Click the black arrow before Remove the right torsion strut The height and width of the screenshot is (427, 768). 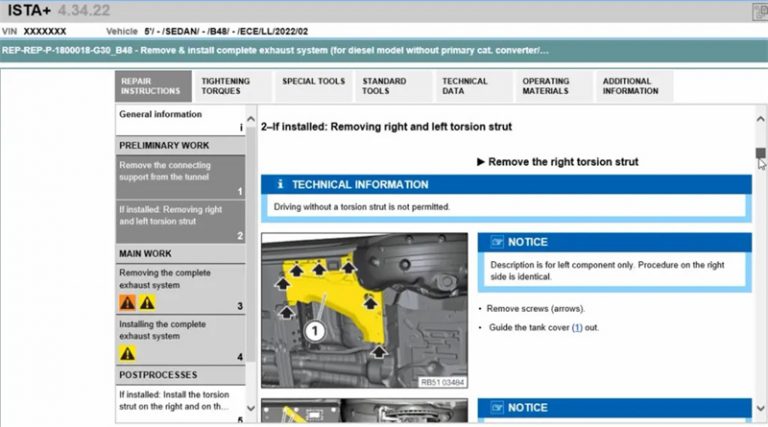coord(480,162)
